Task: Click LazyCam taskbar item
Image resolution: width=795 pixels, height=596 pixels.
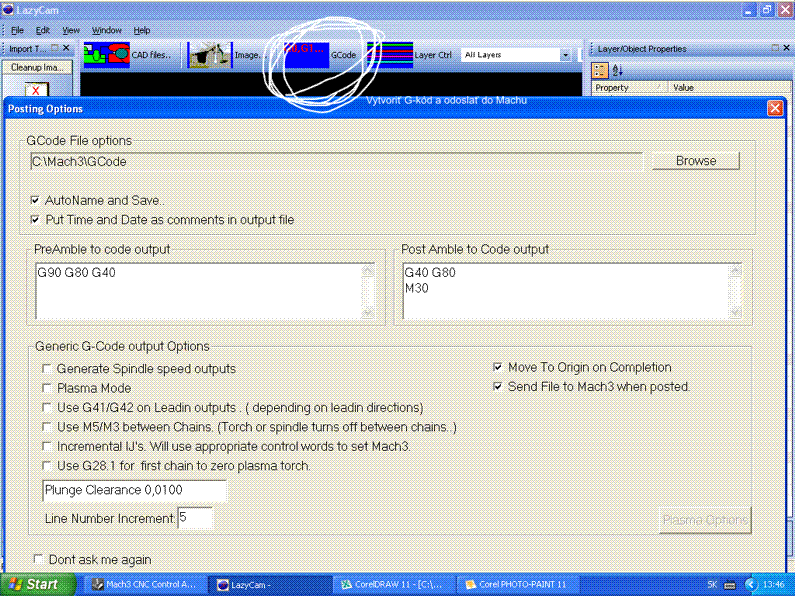Action: pyautogui.click(x=269, y=584)
